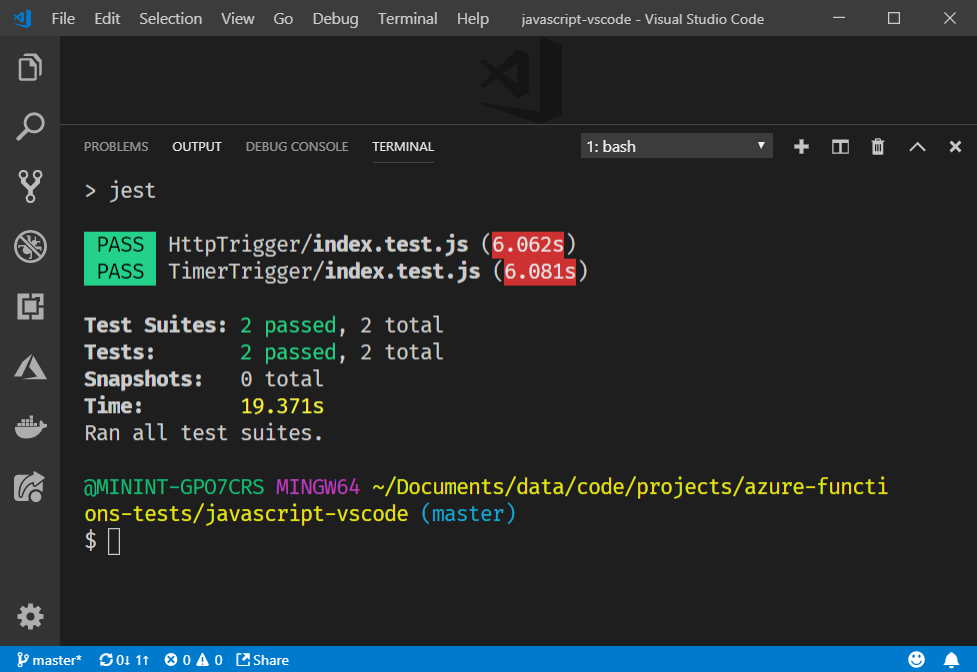Open the View menu
977x672 pixels.
[x=237, y=19]
